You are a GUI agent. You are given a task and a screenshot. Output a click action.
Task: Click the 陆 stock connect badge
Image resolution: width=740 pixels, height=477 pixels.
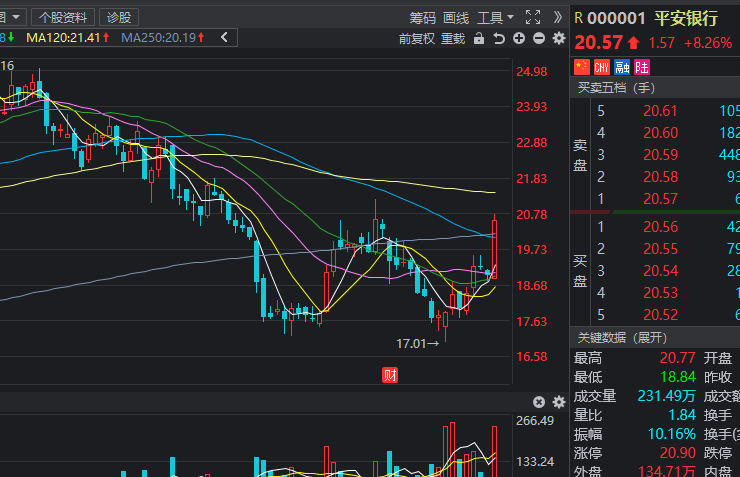pyautogui.click(x=642, y=67)
